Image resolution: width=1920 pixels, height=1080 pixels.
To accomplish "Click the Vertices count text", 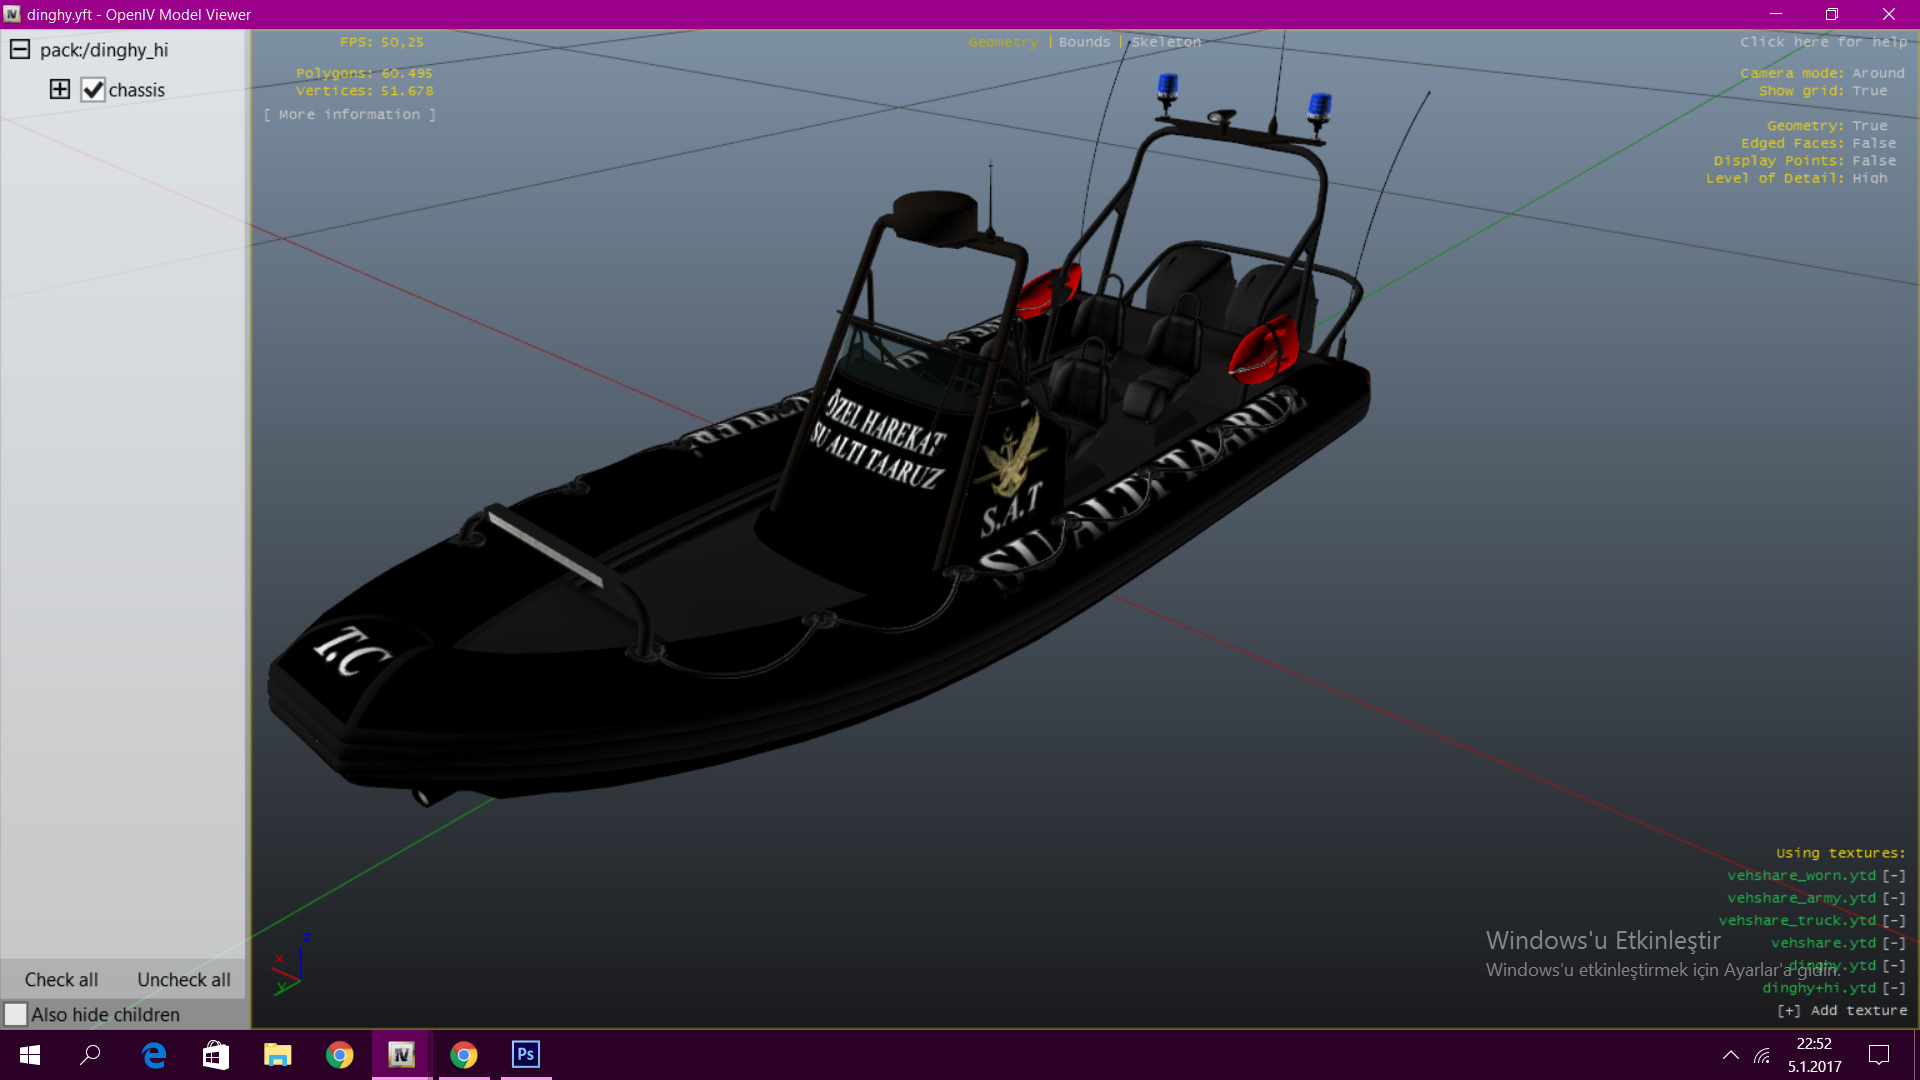I will click(364, 91).
